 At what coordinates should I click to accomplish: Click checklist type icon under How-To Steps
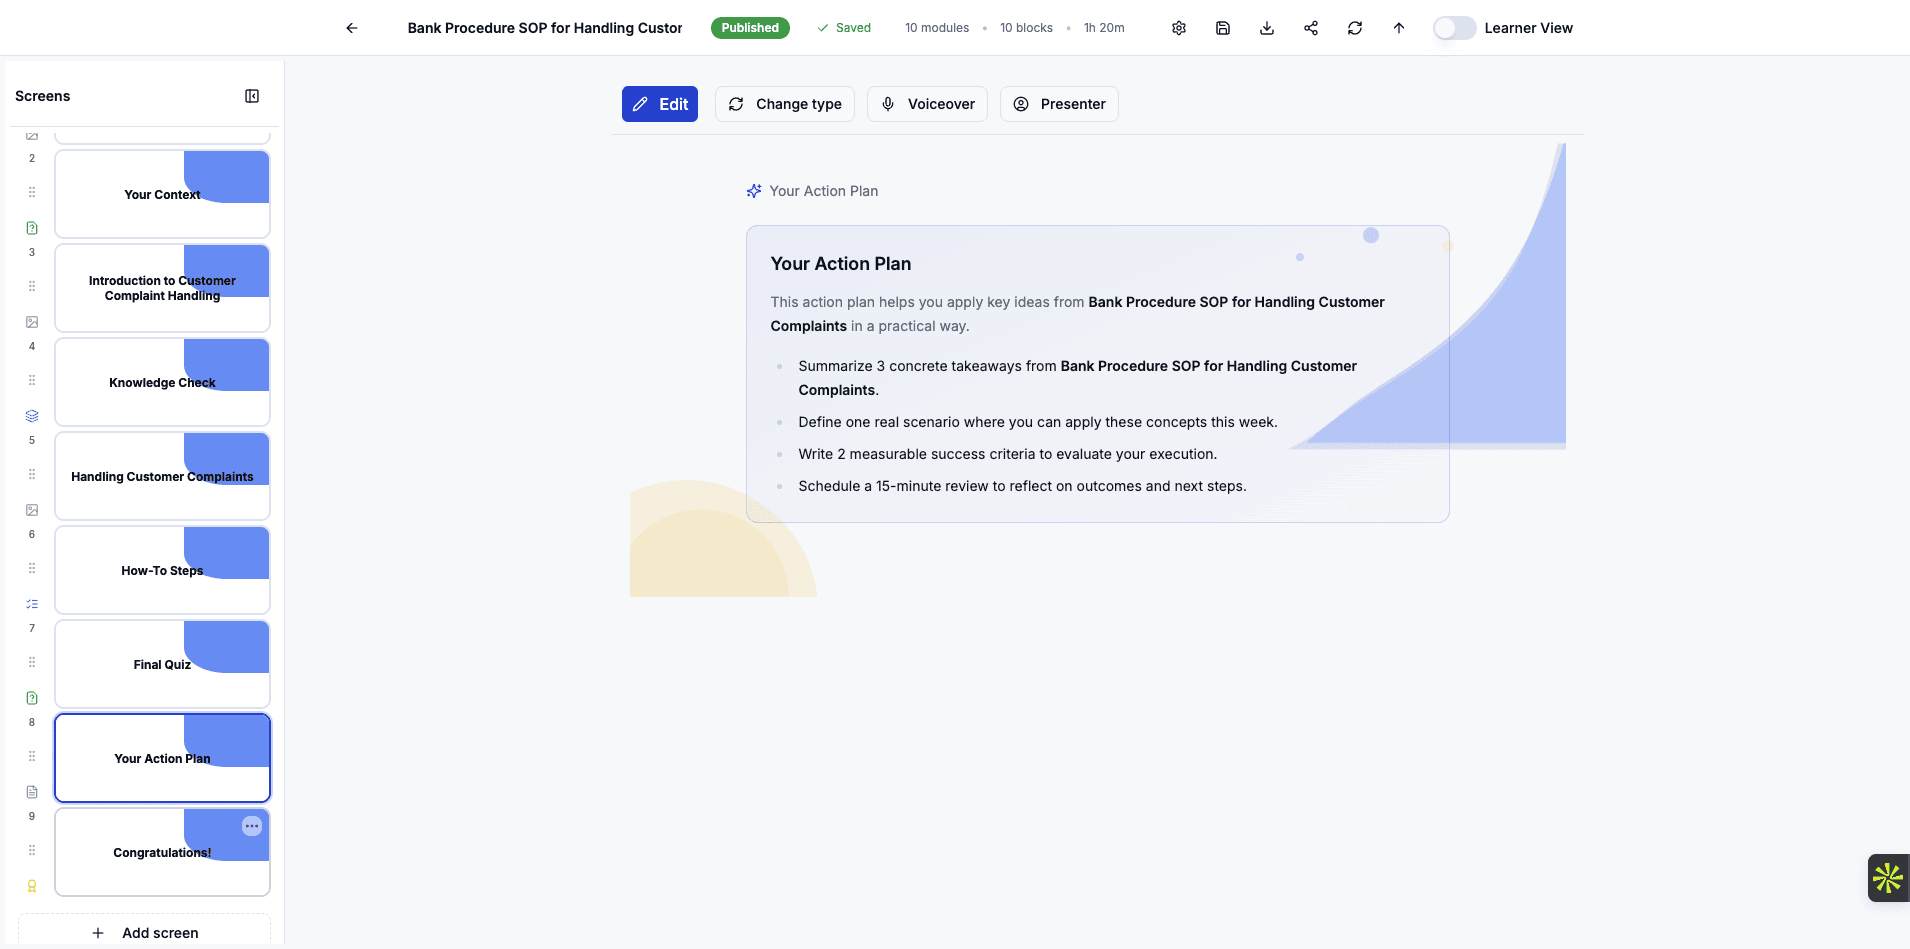[x=32, y=604]
